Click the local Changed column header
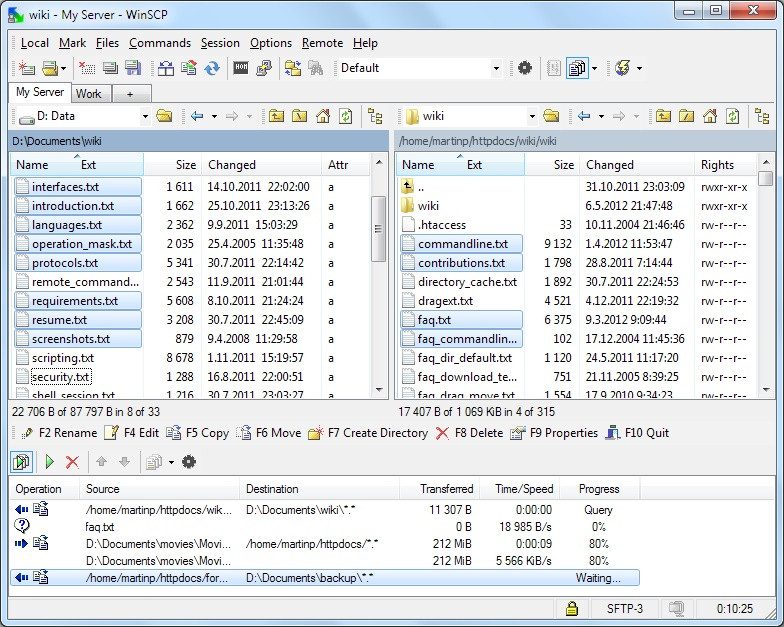Image resolution: width=784 pixels, height=627 pixels. click(261, 165)
